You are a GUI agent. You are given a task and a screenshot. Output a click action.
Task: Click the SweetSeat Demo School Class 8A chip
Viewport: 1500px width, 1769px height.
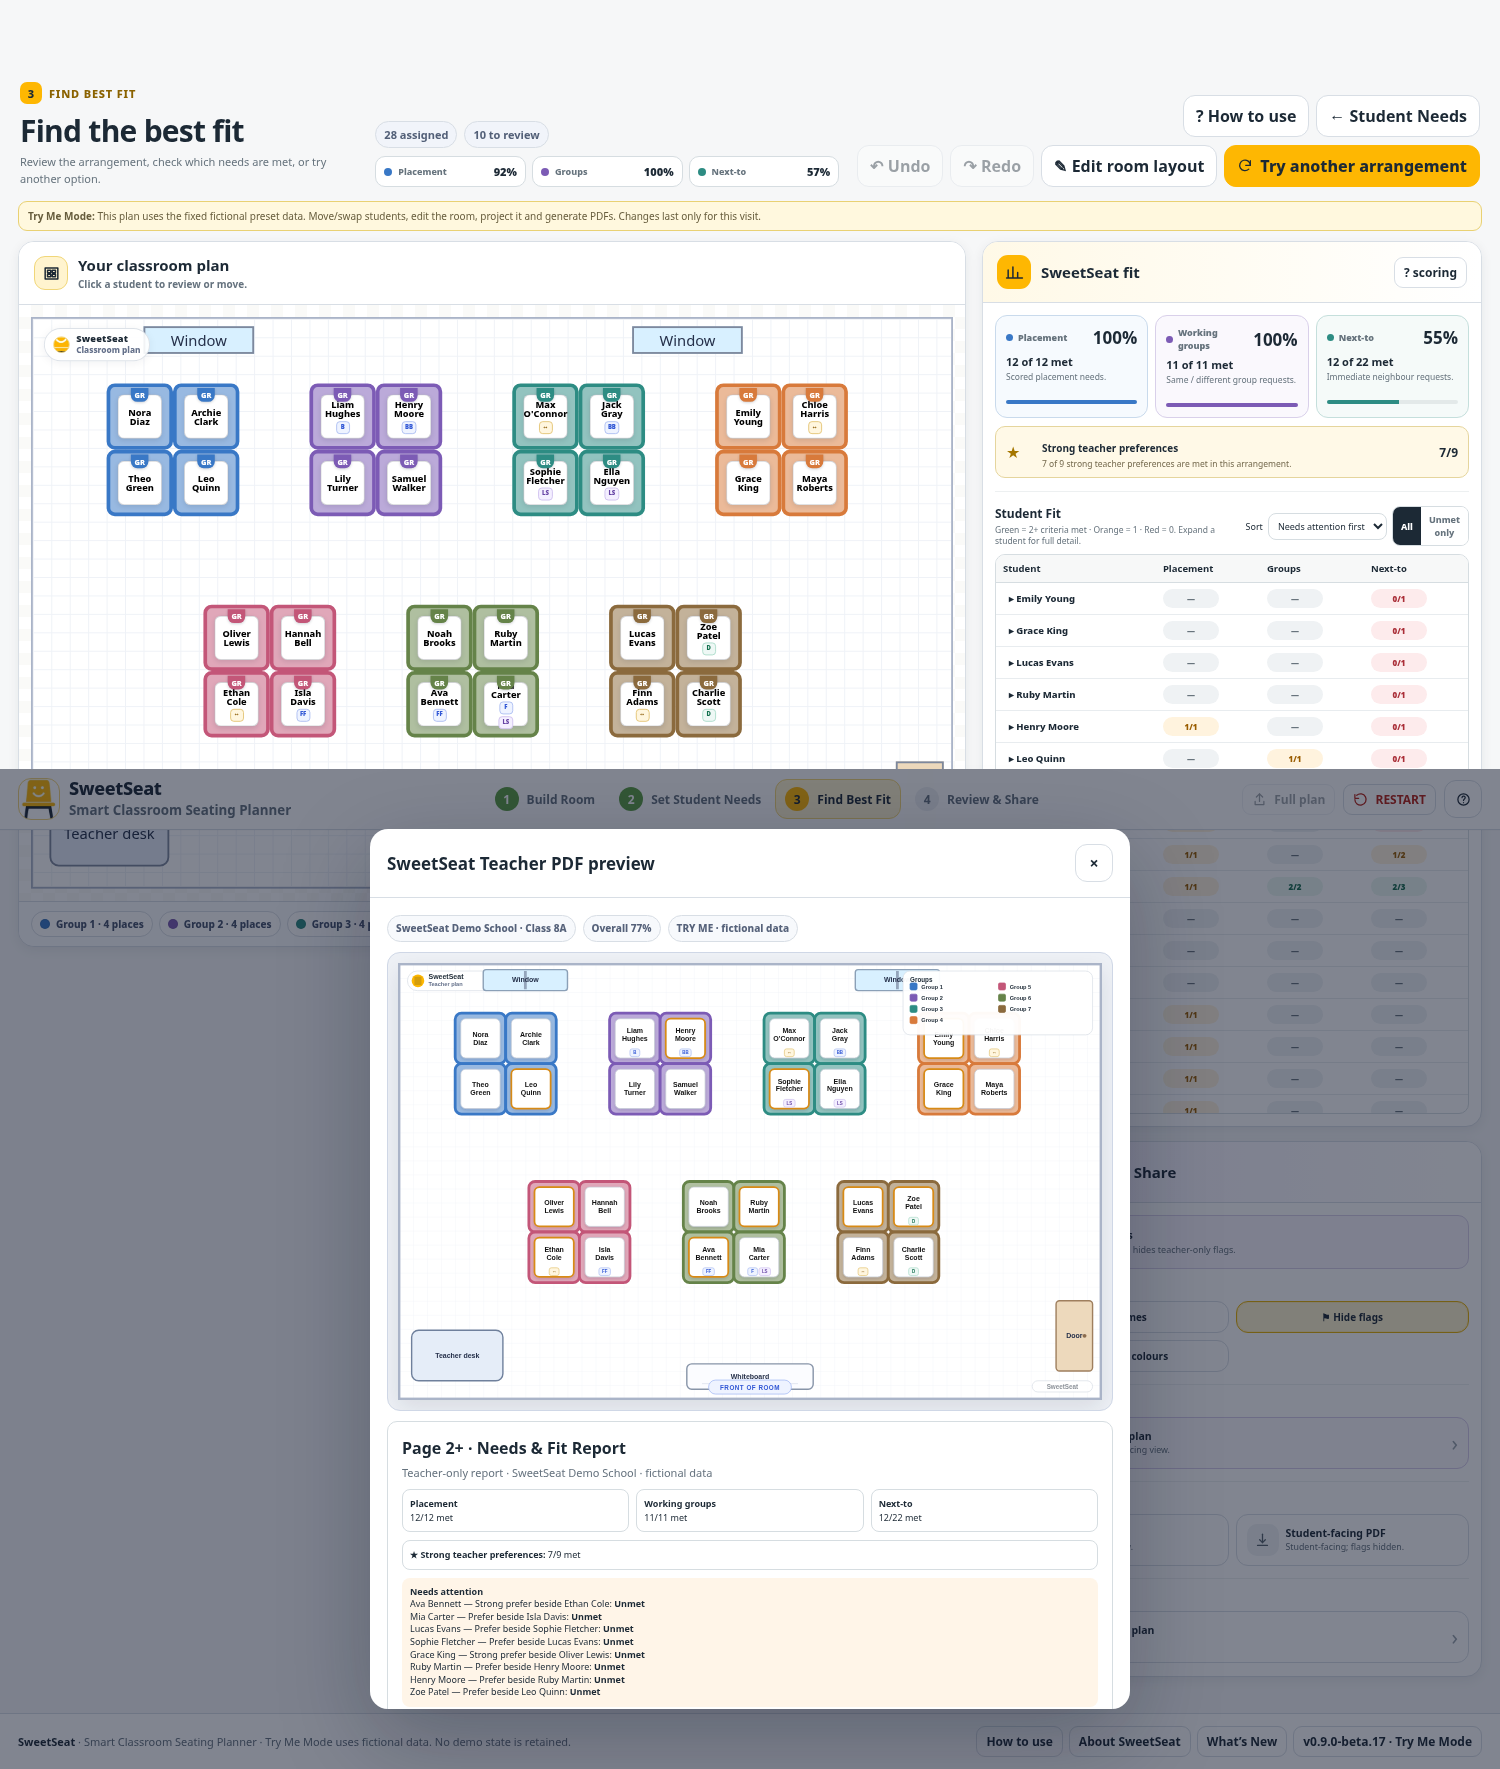point(481,928)
